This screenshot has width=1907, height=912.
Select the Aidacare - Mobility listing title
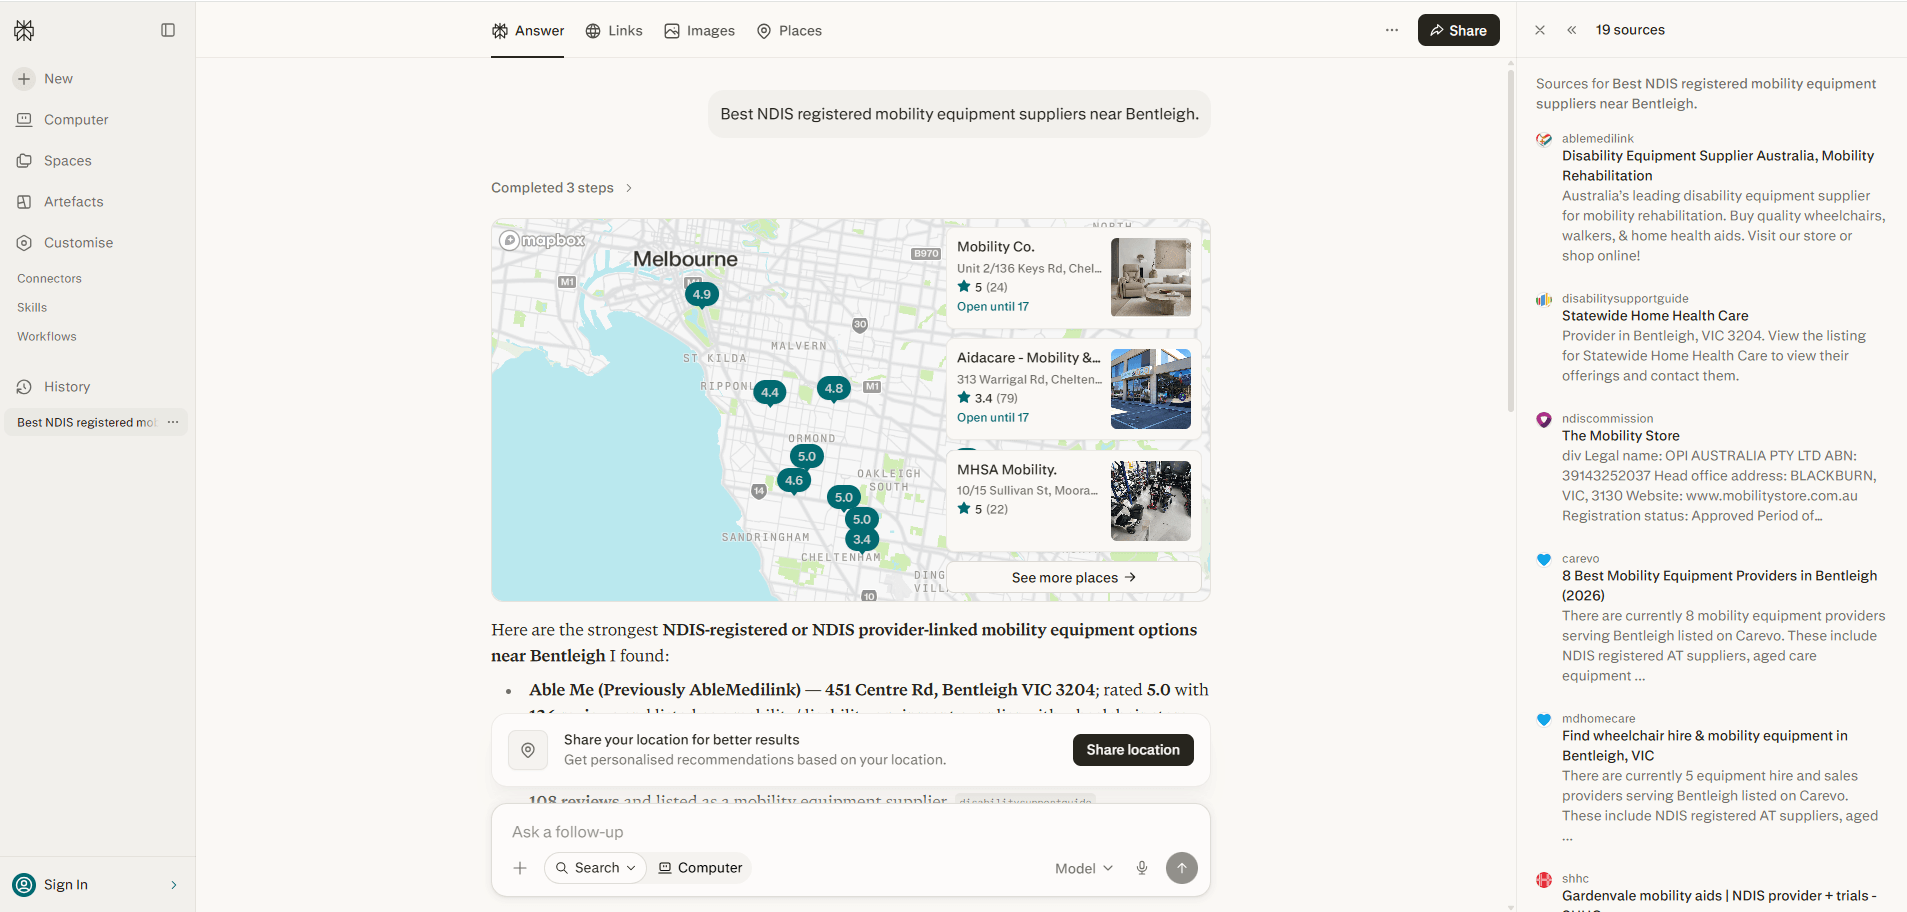click(x=1028, y=358)
